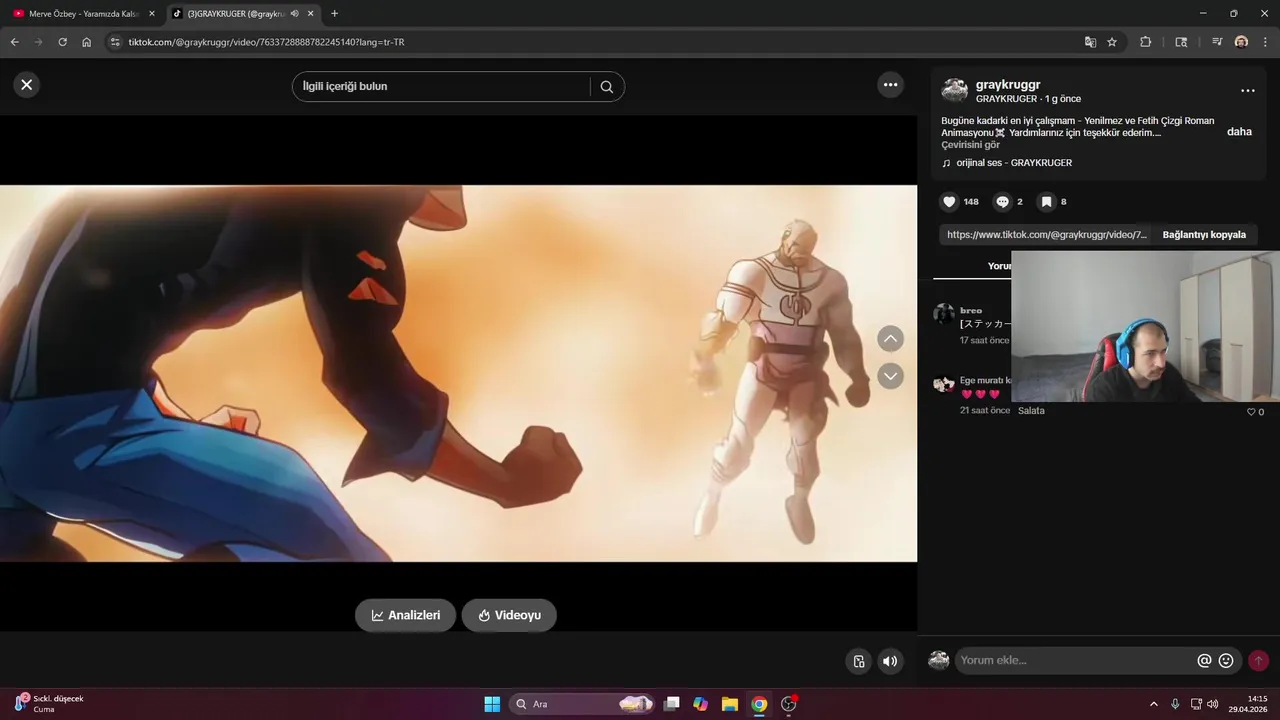Open the three-dot menu above the video
The image size is (1280, 720).
coord(890,85)
